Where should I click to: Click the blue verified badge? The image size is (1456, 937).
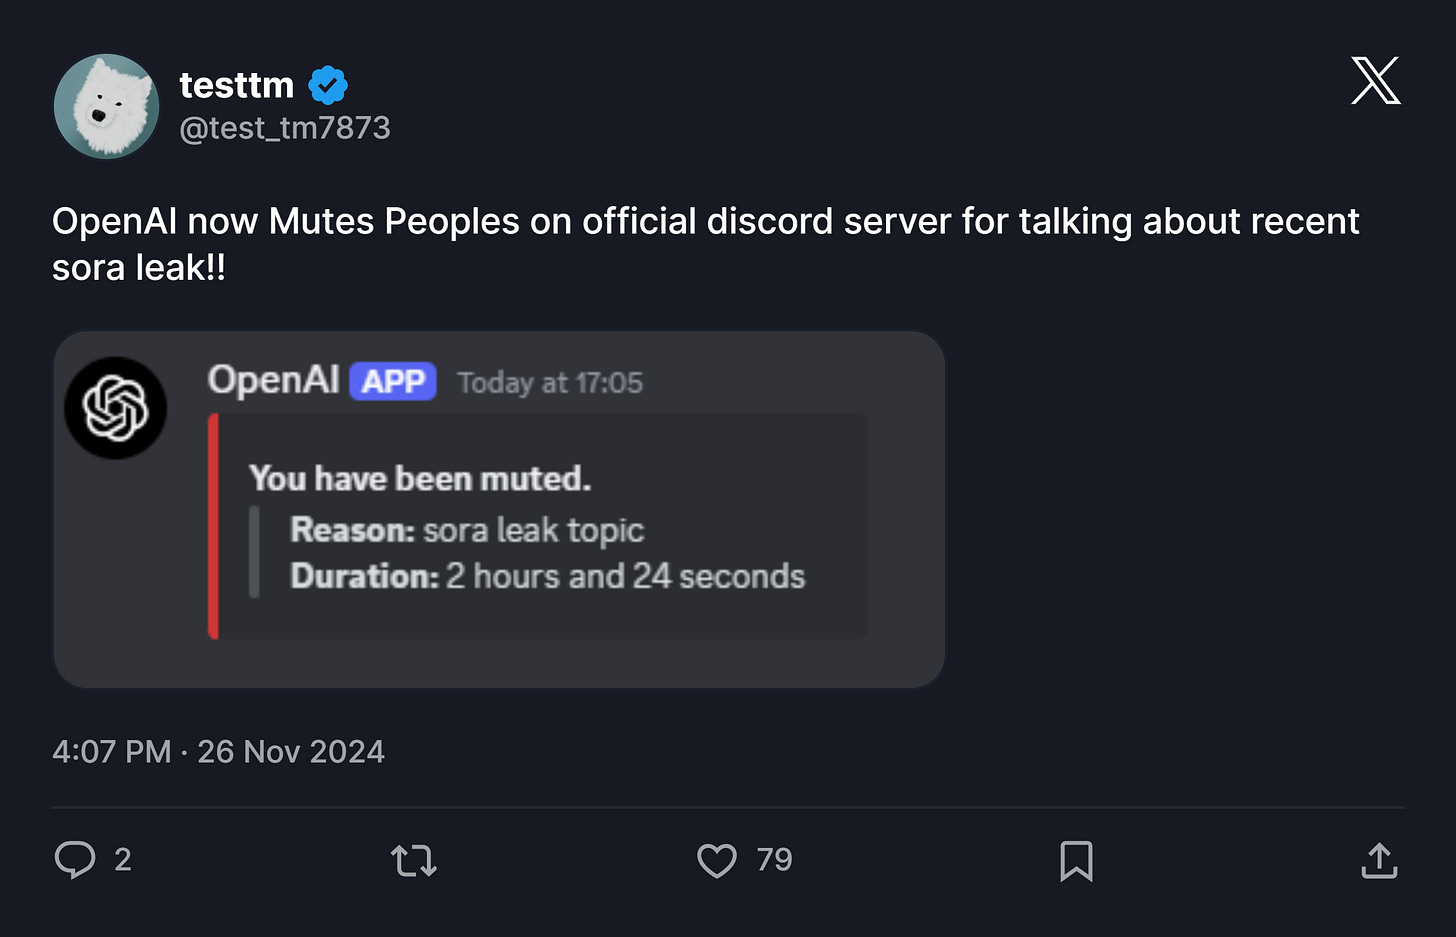tap(328, 86)
